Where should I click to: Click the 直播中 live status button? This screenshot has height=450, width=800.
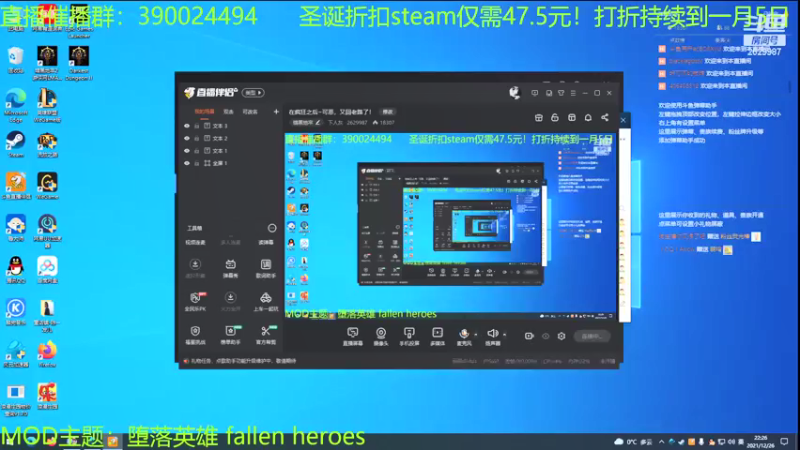coord(592,336)
